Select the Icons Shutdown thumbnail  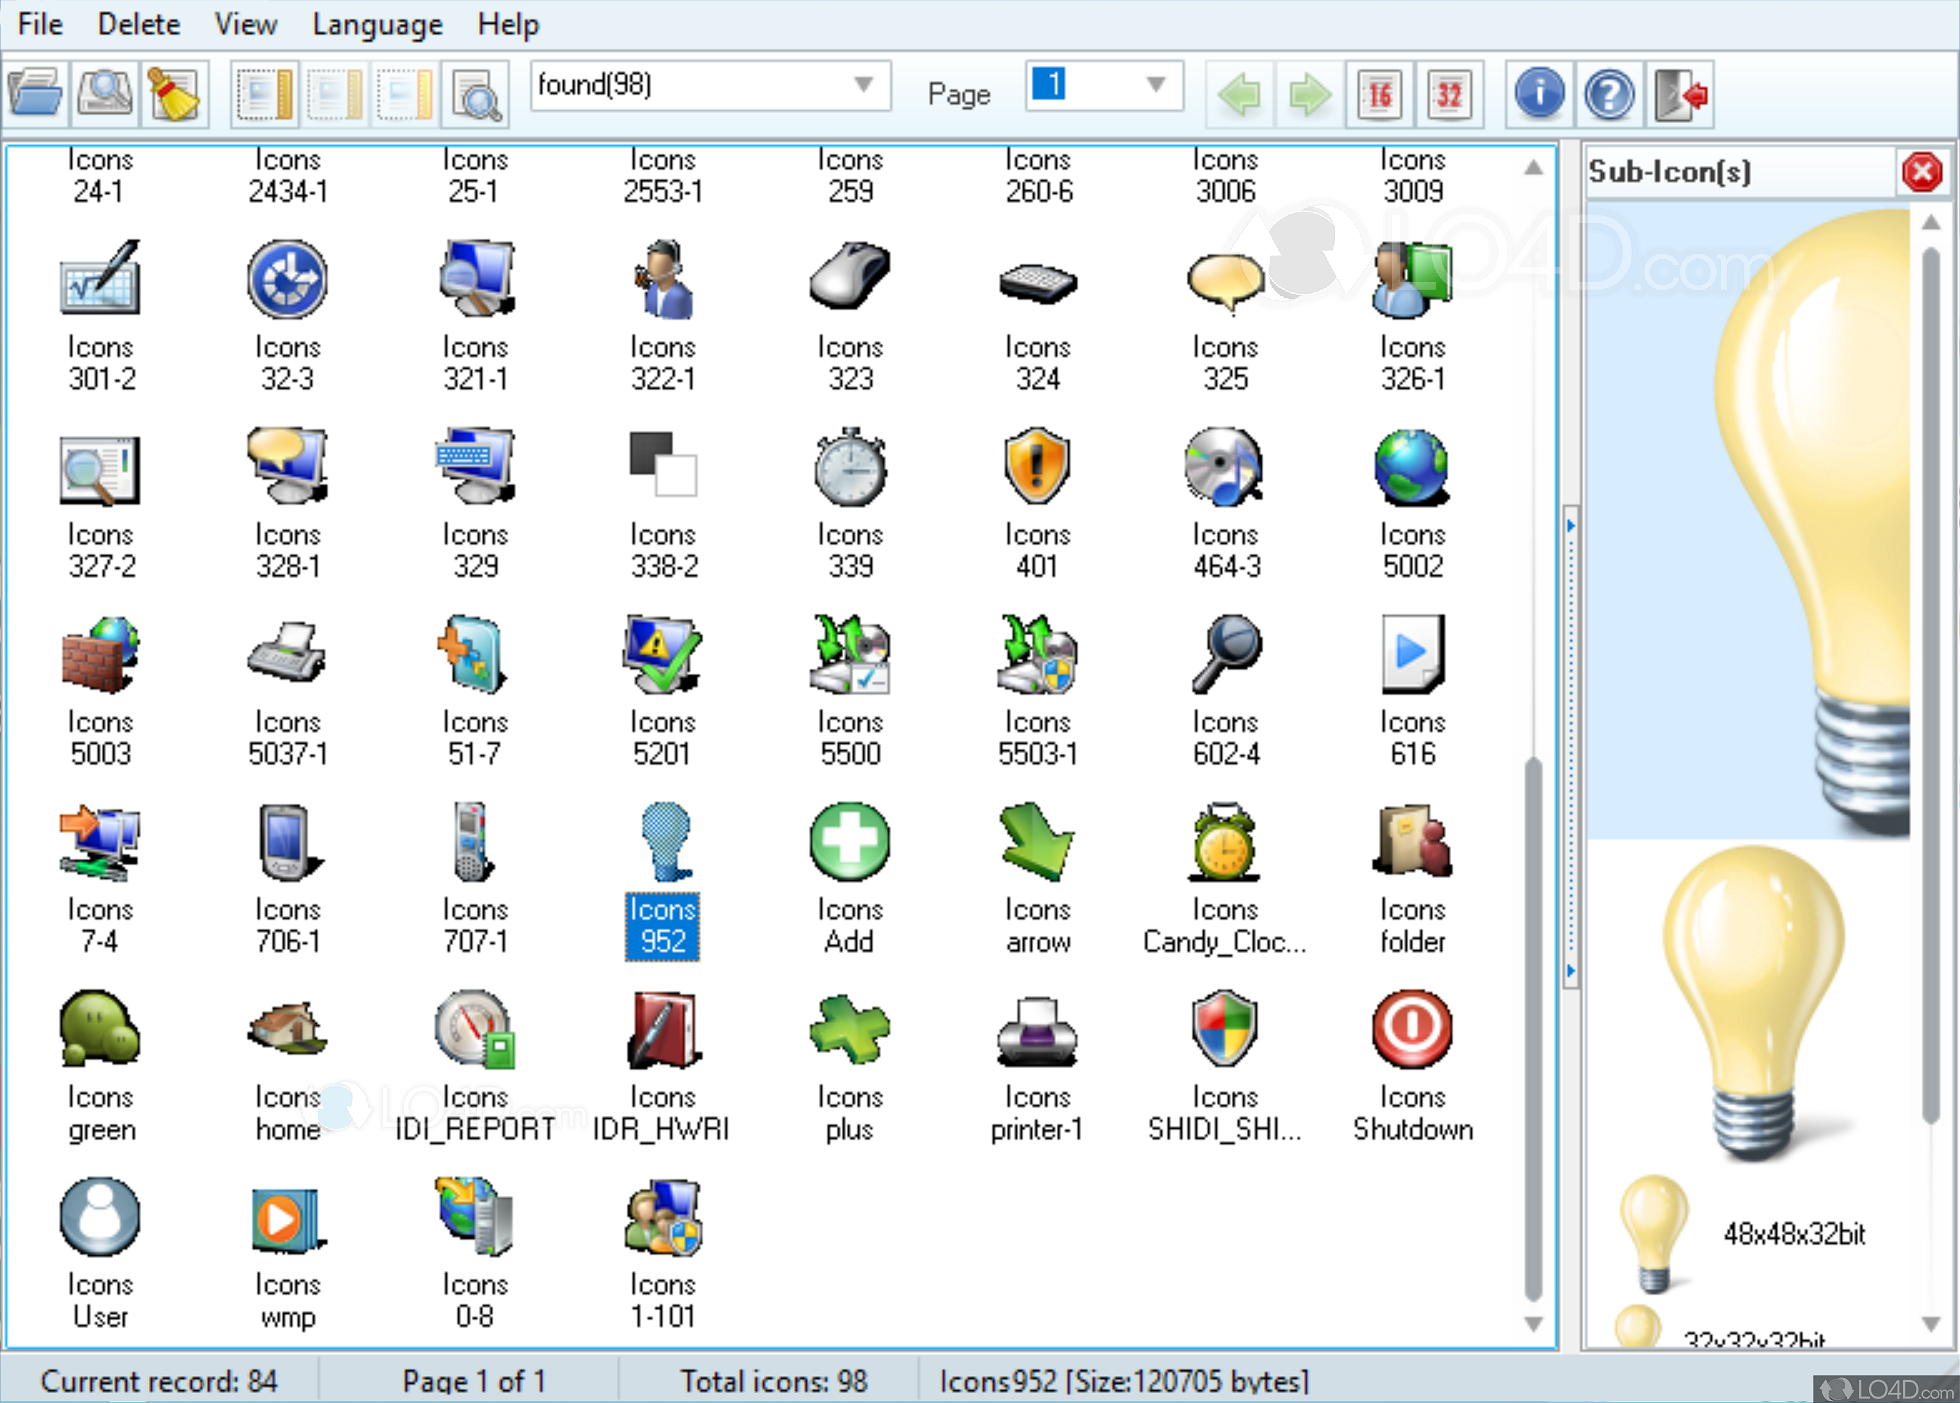1411,1030
